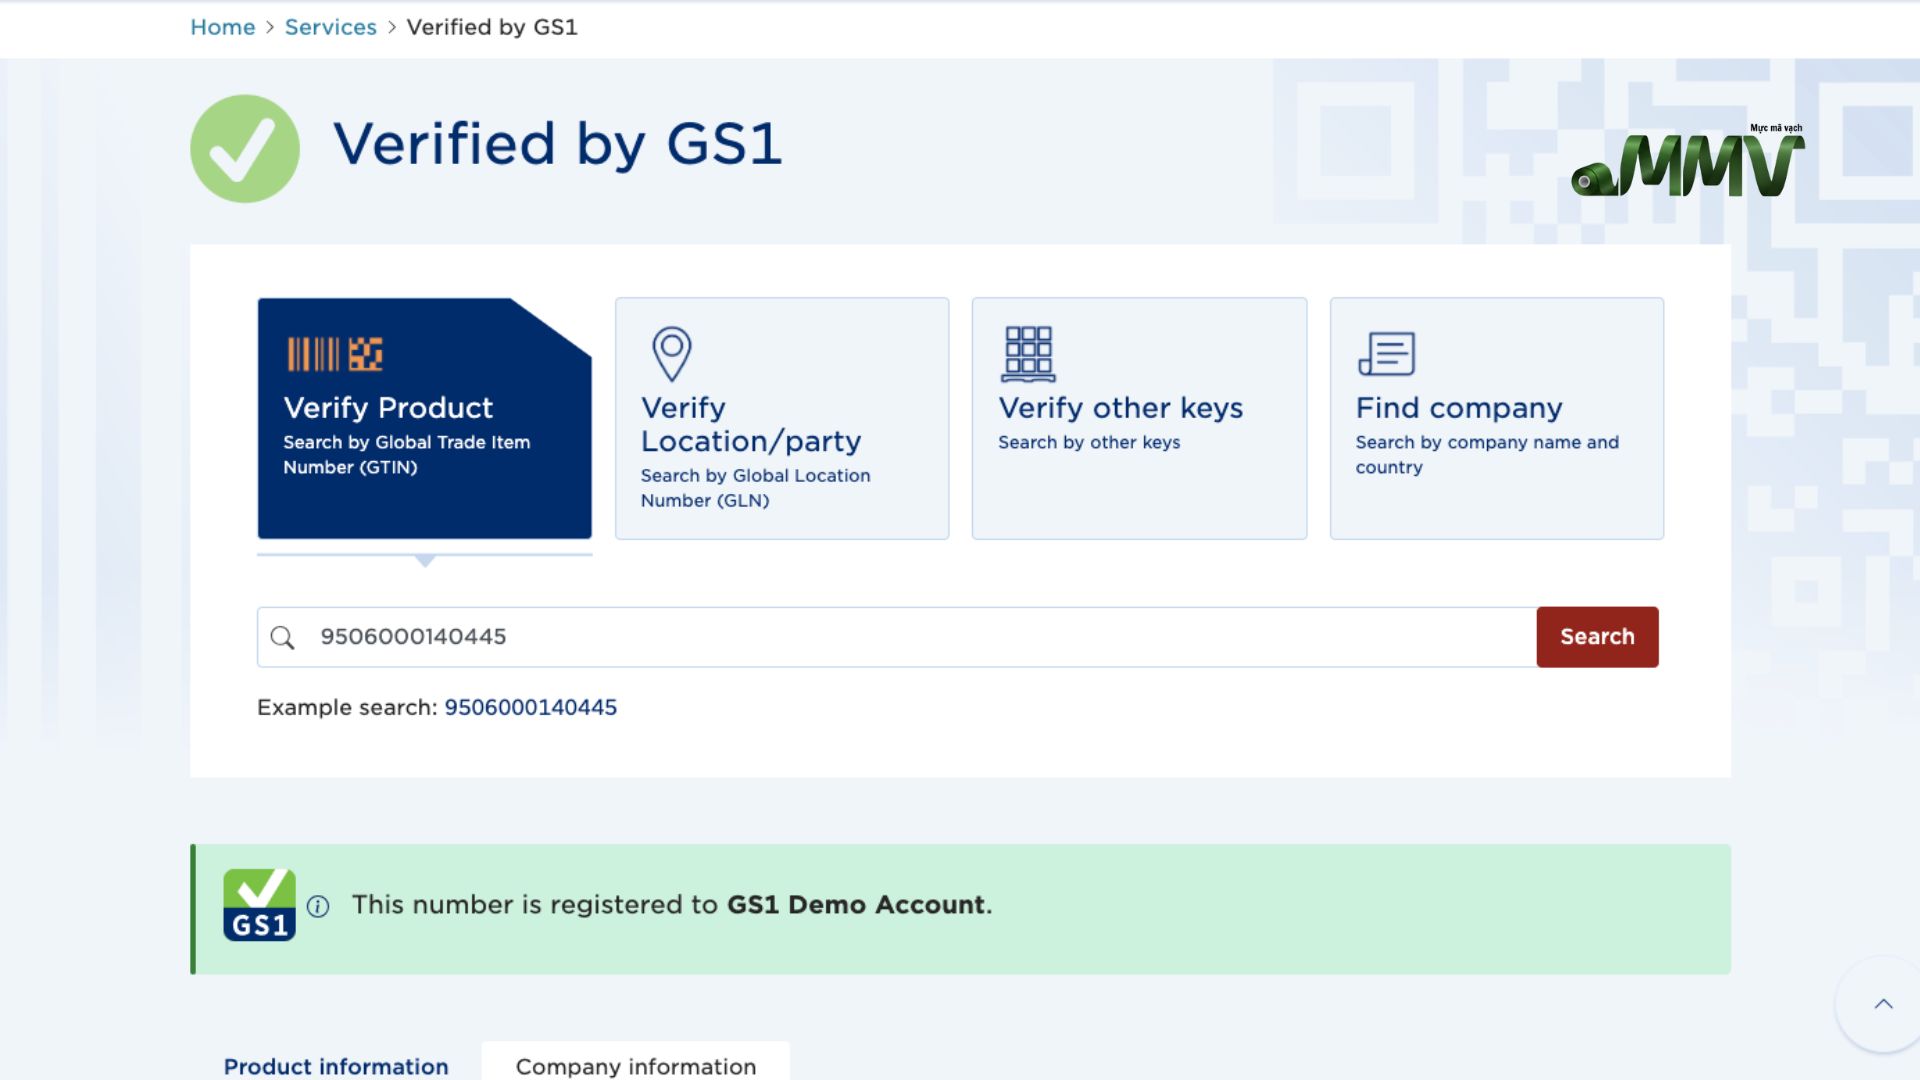The width and height of the screenshot is (1920, 1080).
Task: Click the location pin icon
Action: [x=672, y=353]
